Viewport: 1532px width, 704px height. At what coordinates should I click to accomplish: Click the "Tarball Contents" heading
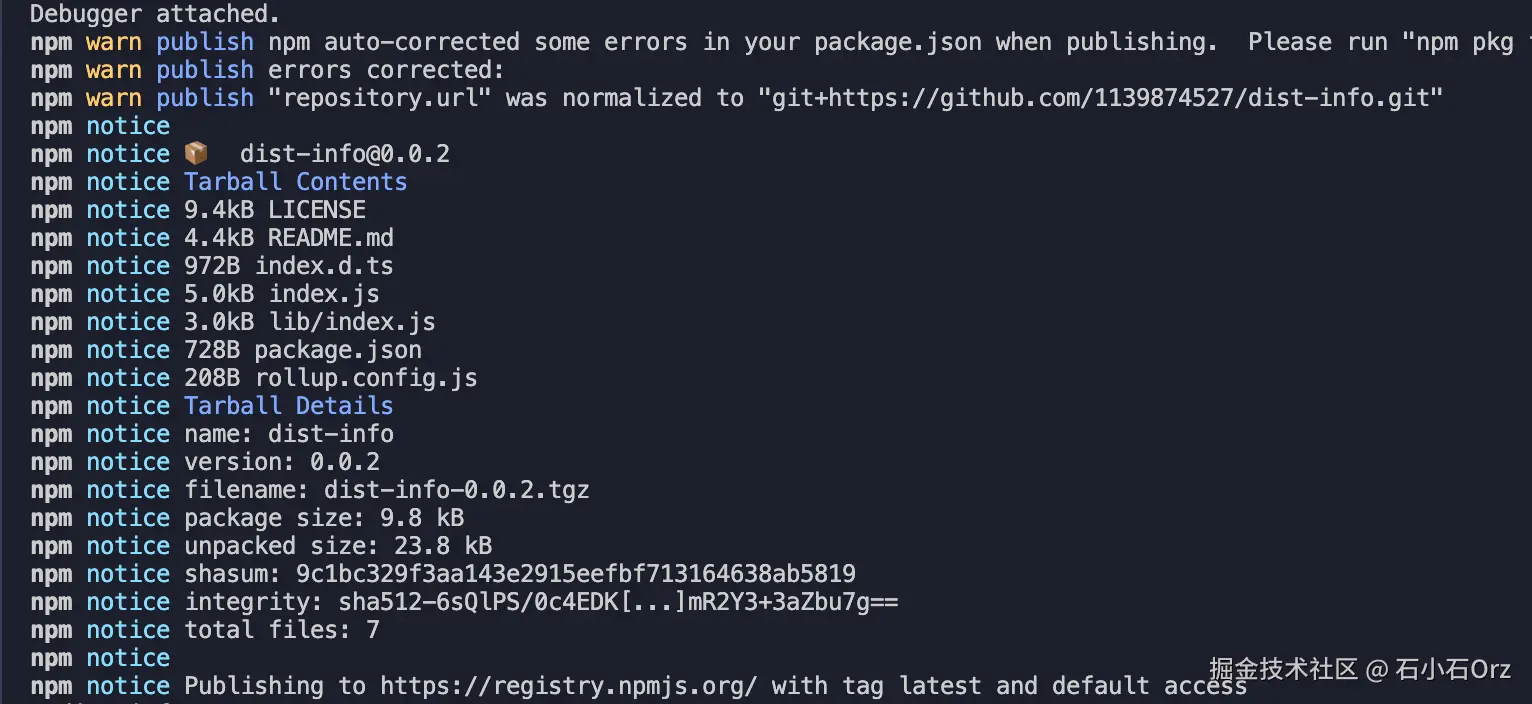point(295,182)
